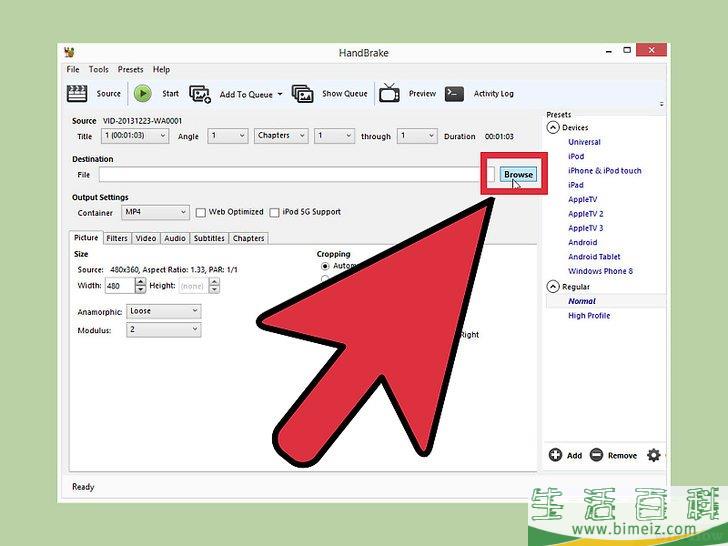Image resolution: width=728 pixels, height=546 pixels.
Task: Click the Source clapperboard icon
Action: [77, 93]
